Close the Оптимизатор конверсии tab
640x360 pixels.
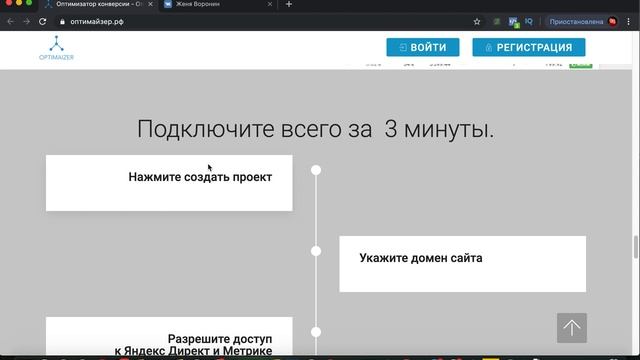click(x=150, y=4)
